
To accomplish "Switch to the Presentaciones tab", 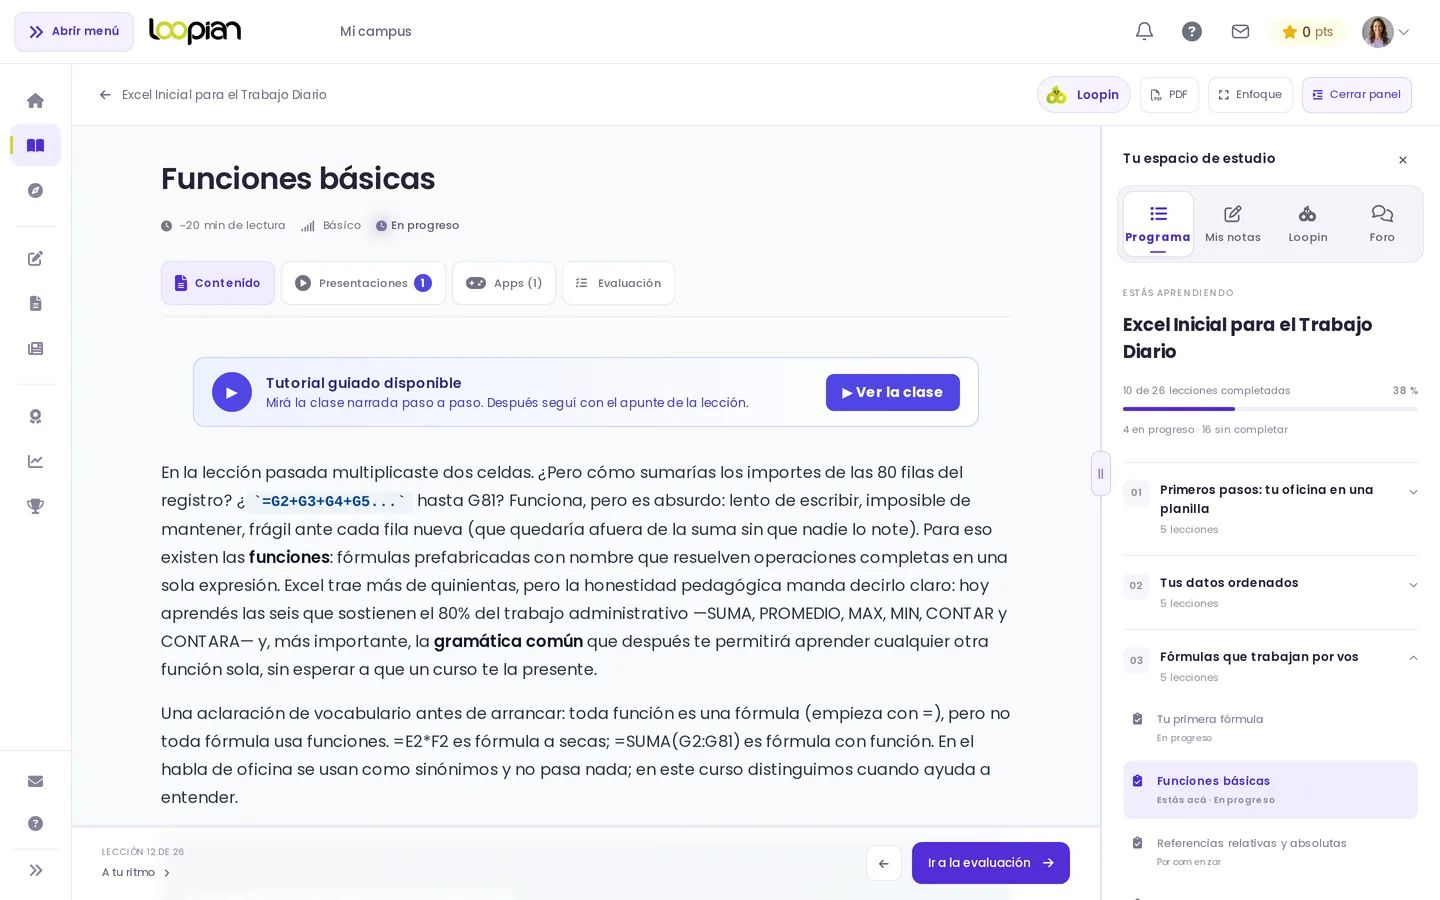I will tap(363, 283).
